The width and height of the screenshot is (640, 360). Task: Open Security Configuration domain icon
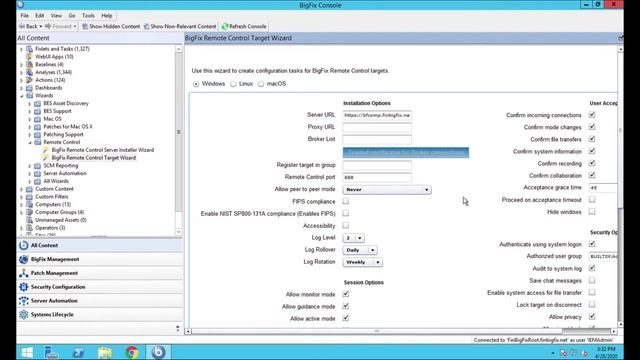click(24, 287)
